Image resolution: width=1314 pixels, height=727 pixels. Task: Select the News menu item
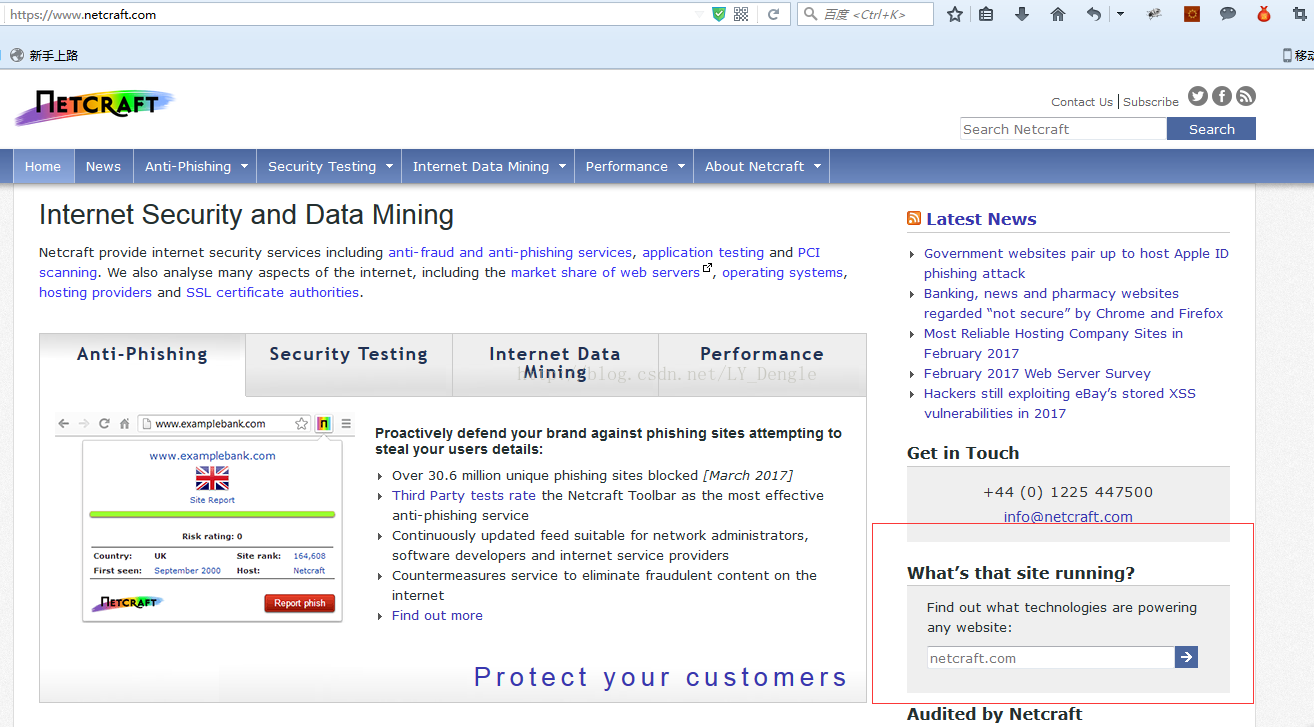point(103,166)
